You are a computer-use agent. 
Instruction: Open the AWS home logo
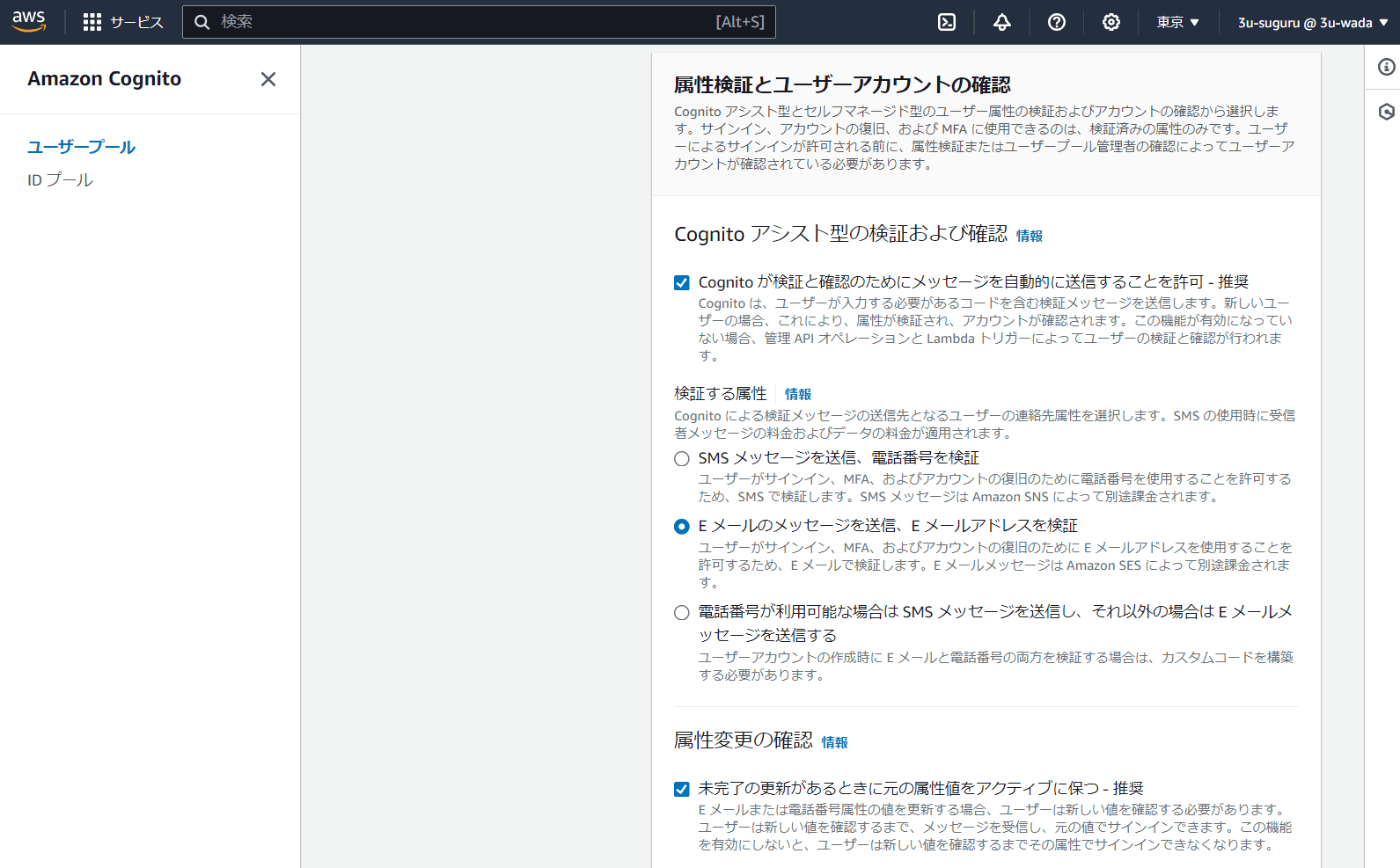[30, 21]
